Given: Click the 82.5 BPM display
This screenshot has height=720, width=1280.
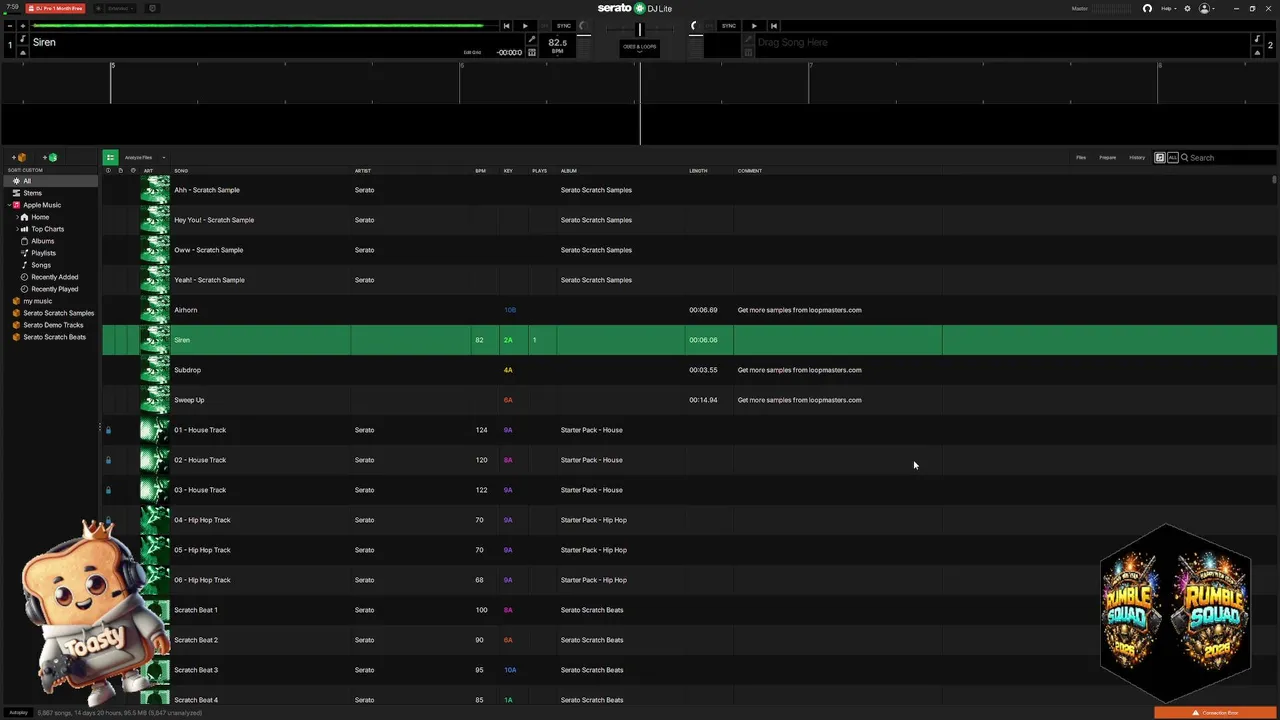Looking at the screenshot, I should click(x=557, y=45).
